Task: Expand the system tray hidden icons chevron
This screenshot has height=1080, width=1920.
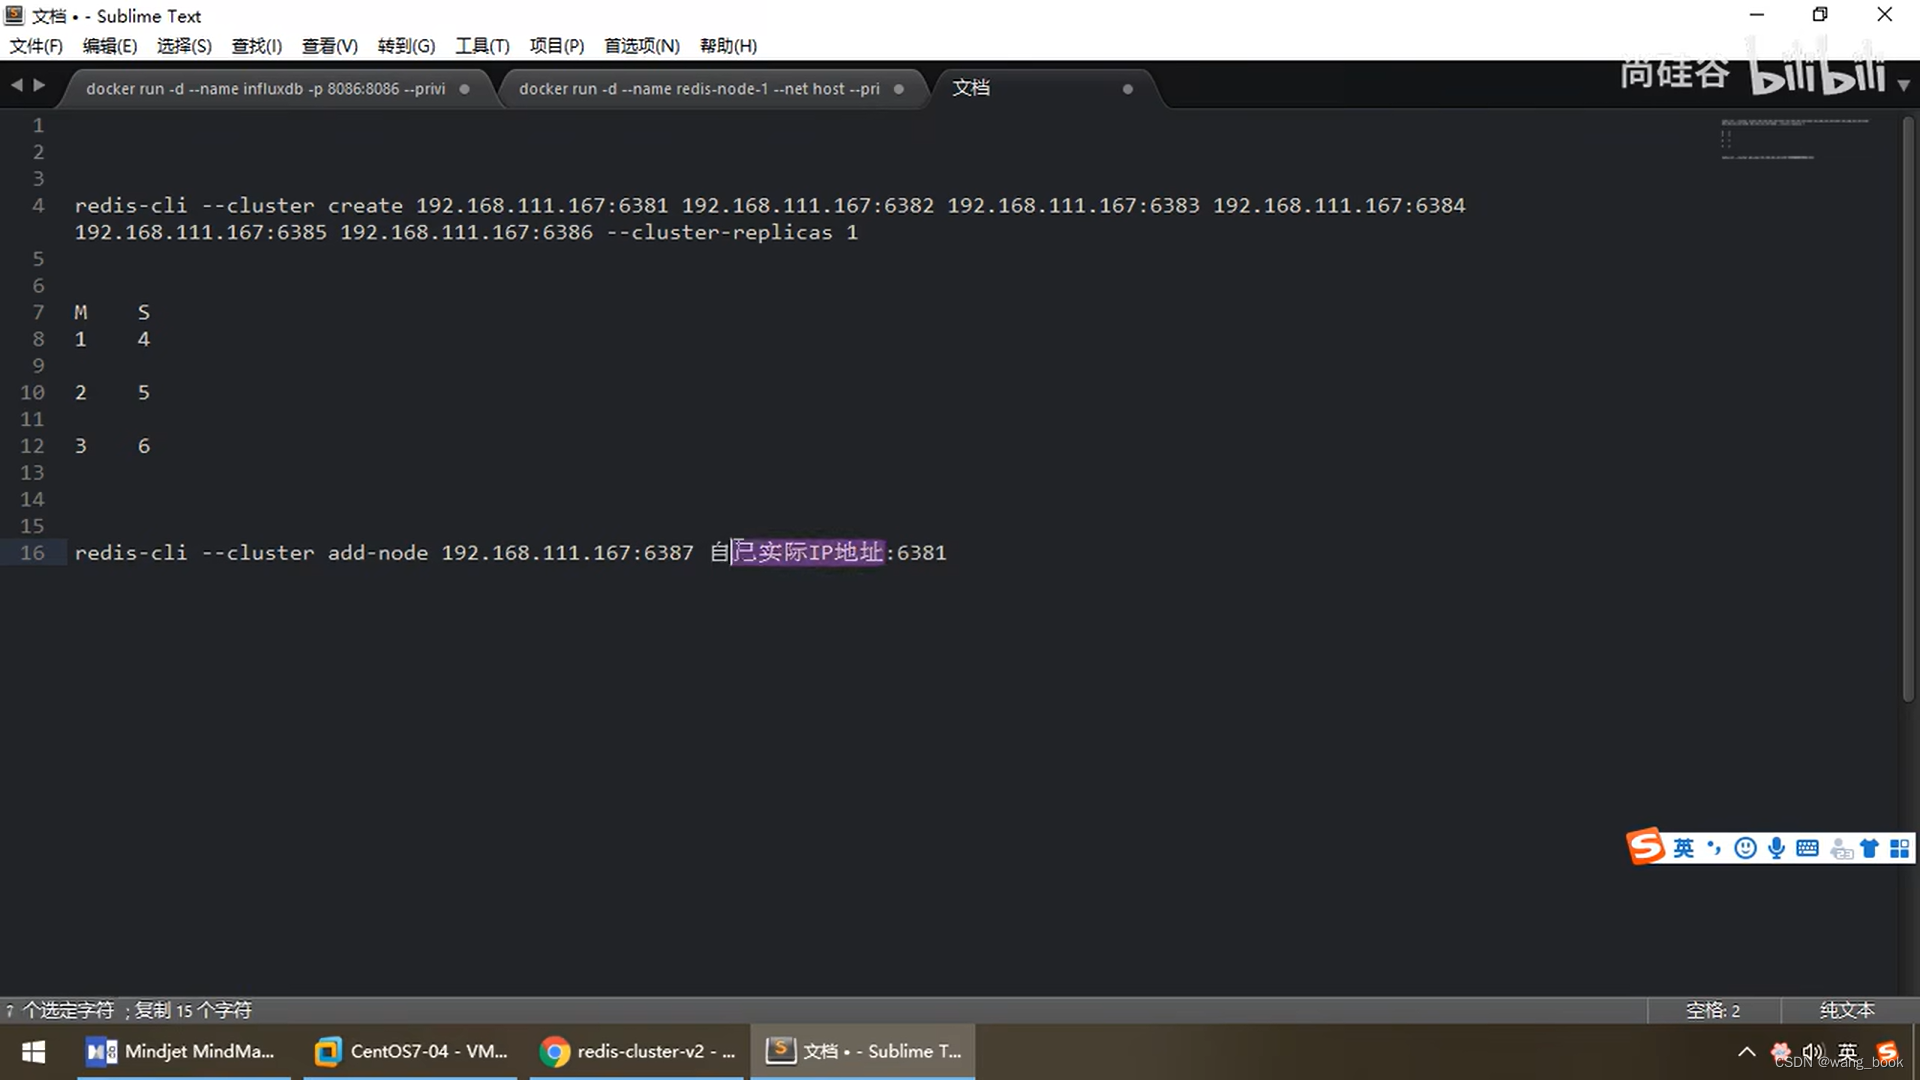Action: [1746, 1051]
